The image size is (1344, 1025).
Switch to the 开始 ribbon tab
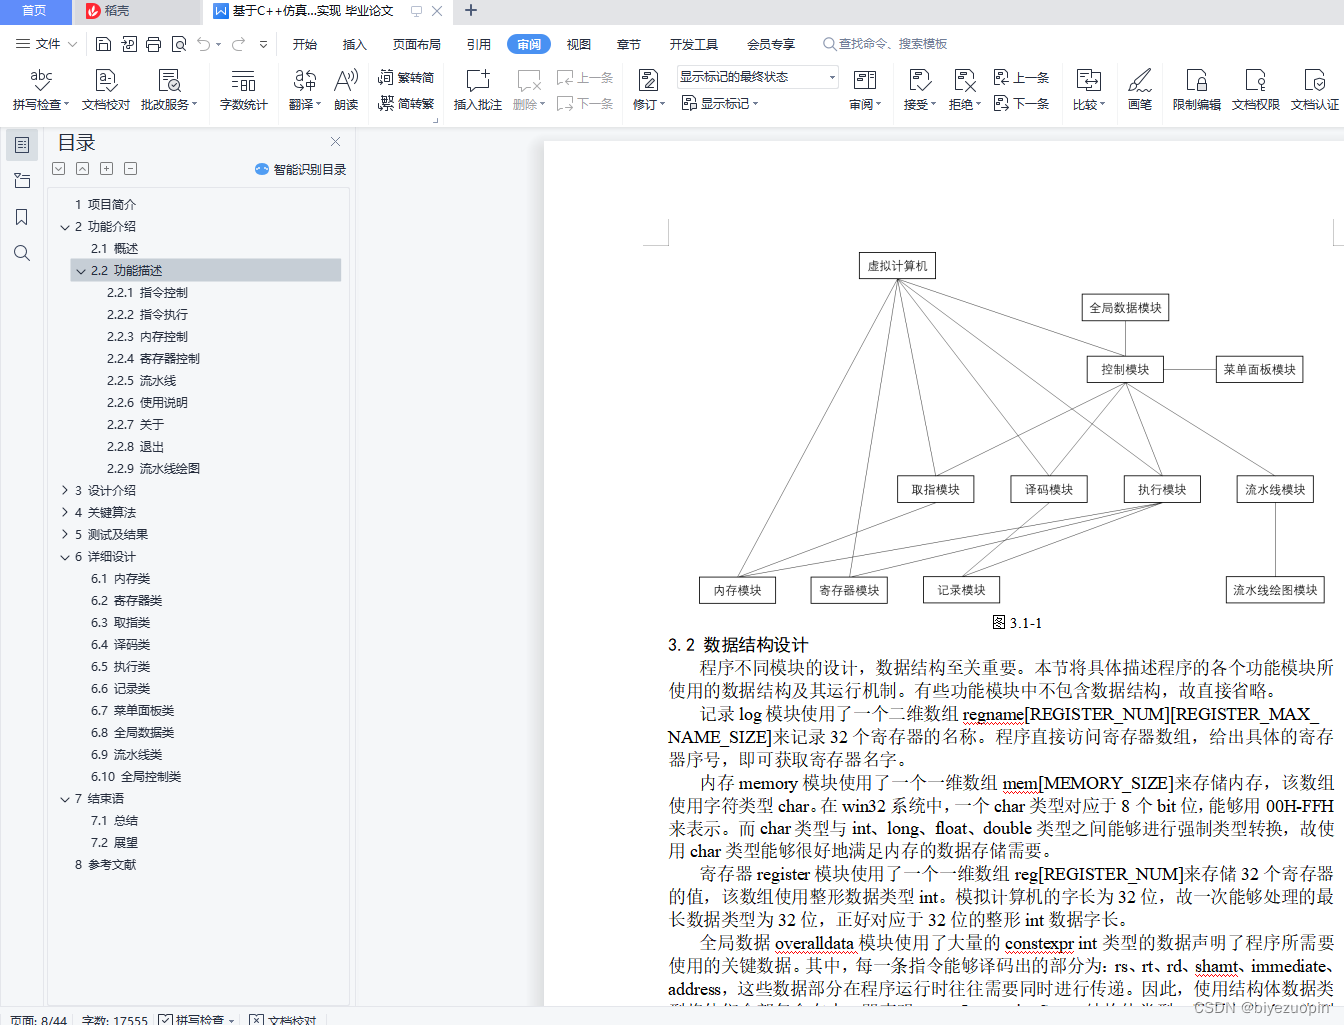(305, 44)
